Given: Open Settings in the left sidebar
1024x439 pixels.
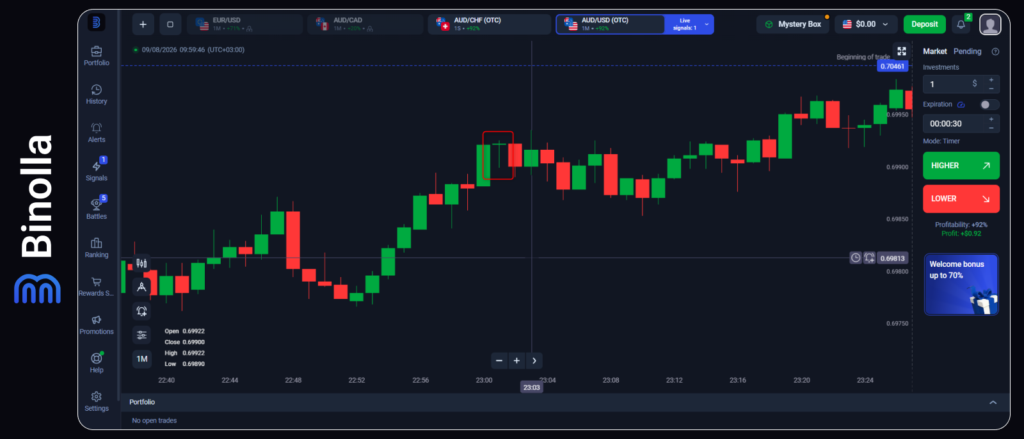Looking at the screenshot, I should [97, 401].
